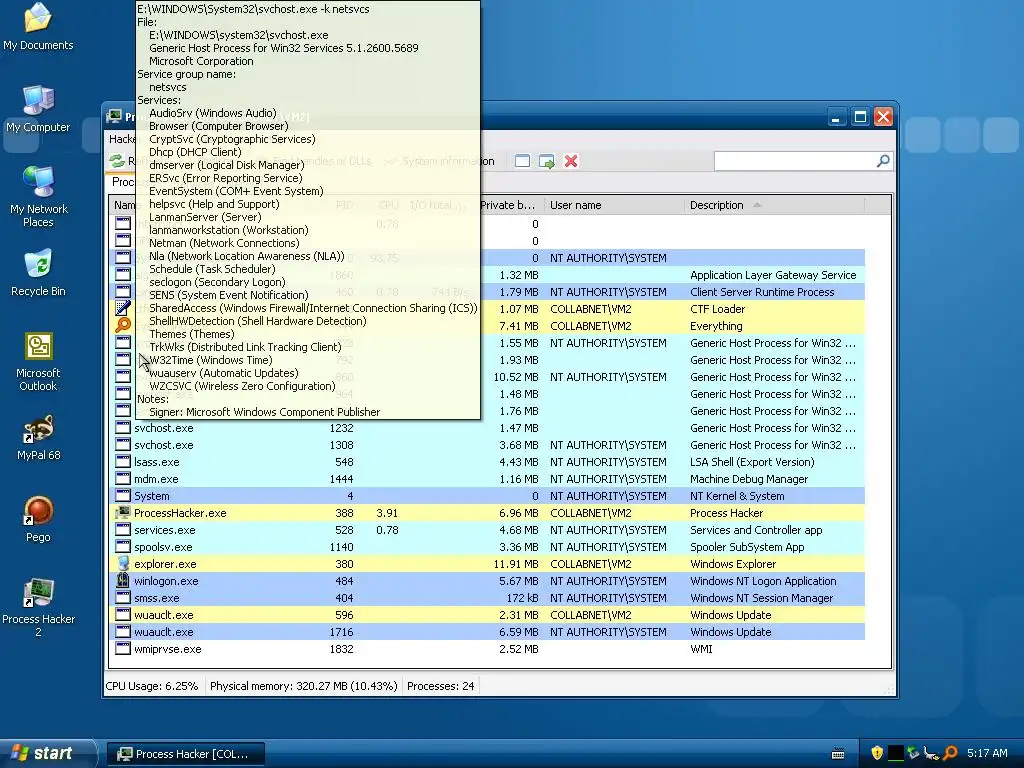Sort by the User name column header
Image resolution: width=1024 pixels, height=768 pixels.
coord(615,205)
